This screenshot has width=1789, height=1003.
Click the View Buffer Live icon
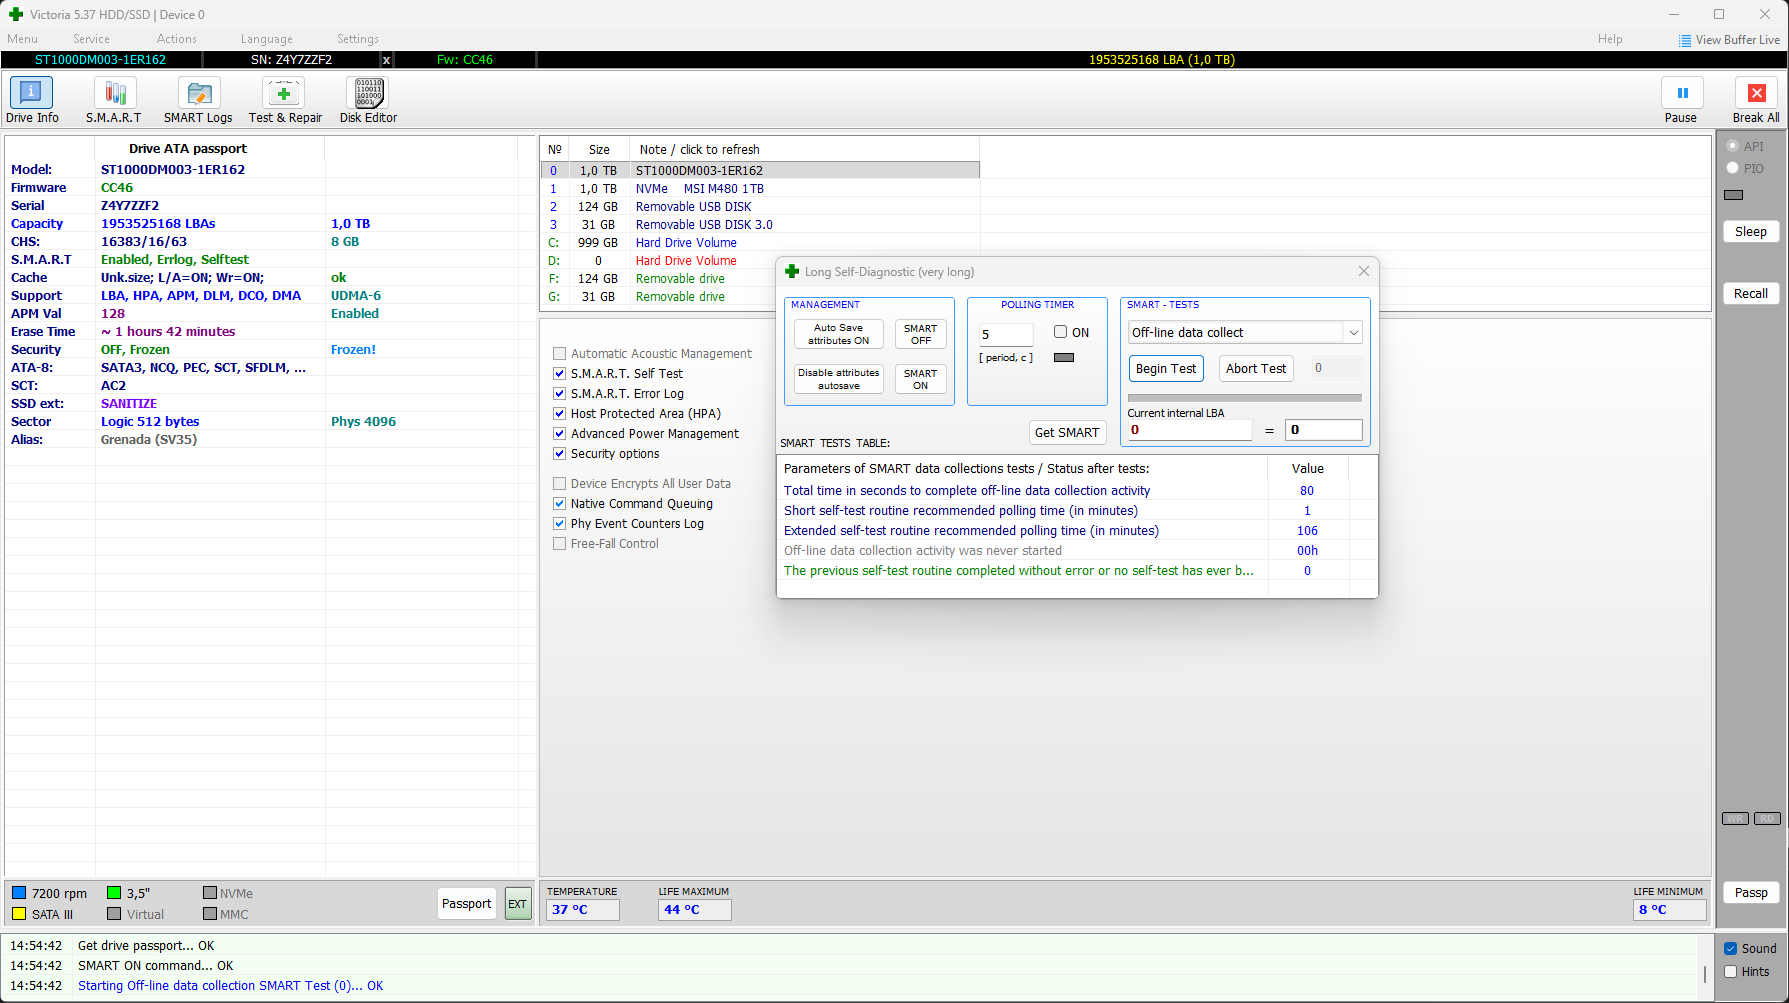click(1685, 41)
